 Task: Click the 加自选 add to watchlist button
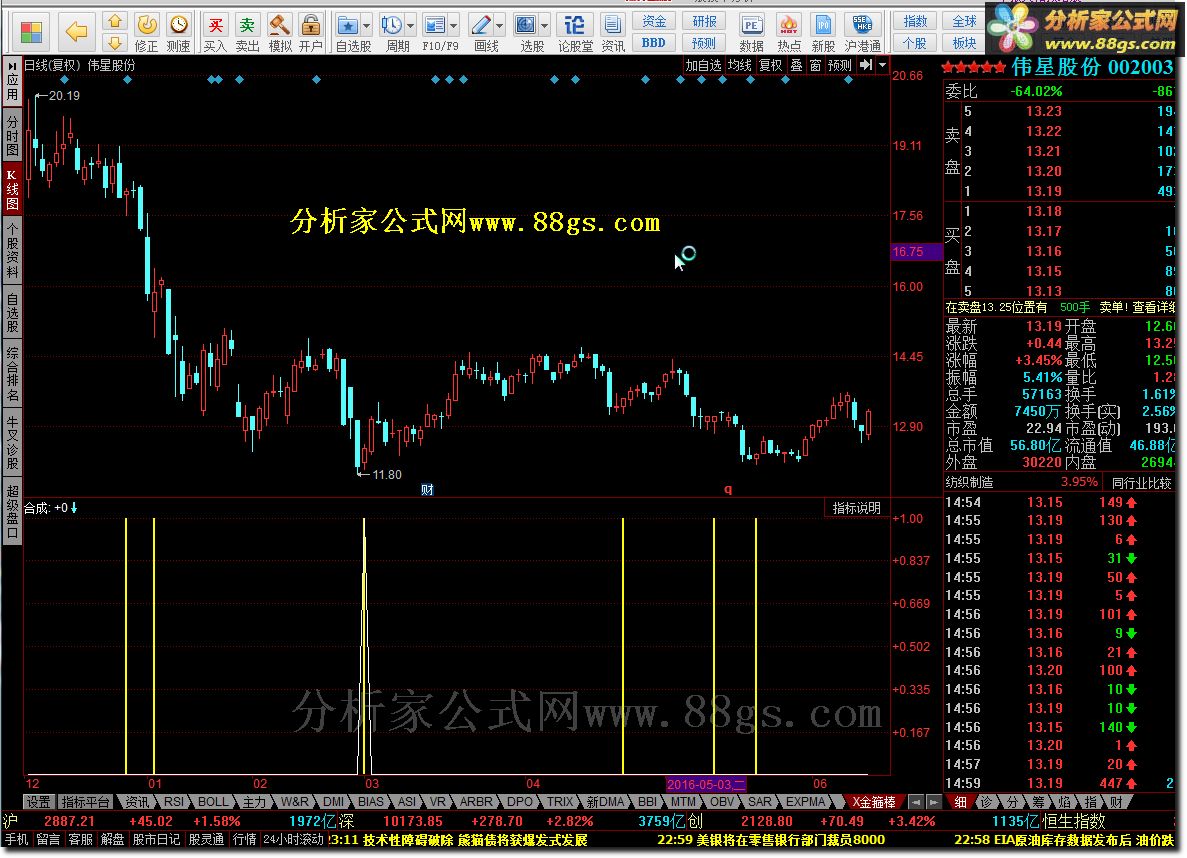703,66
